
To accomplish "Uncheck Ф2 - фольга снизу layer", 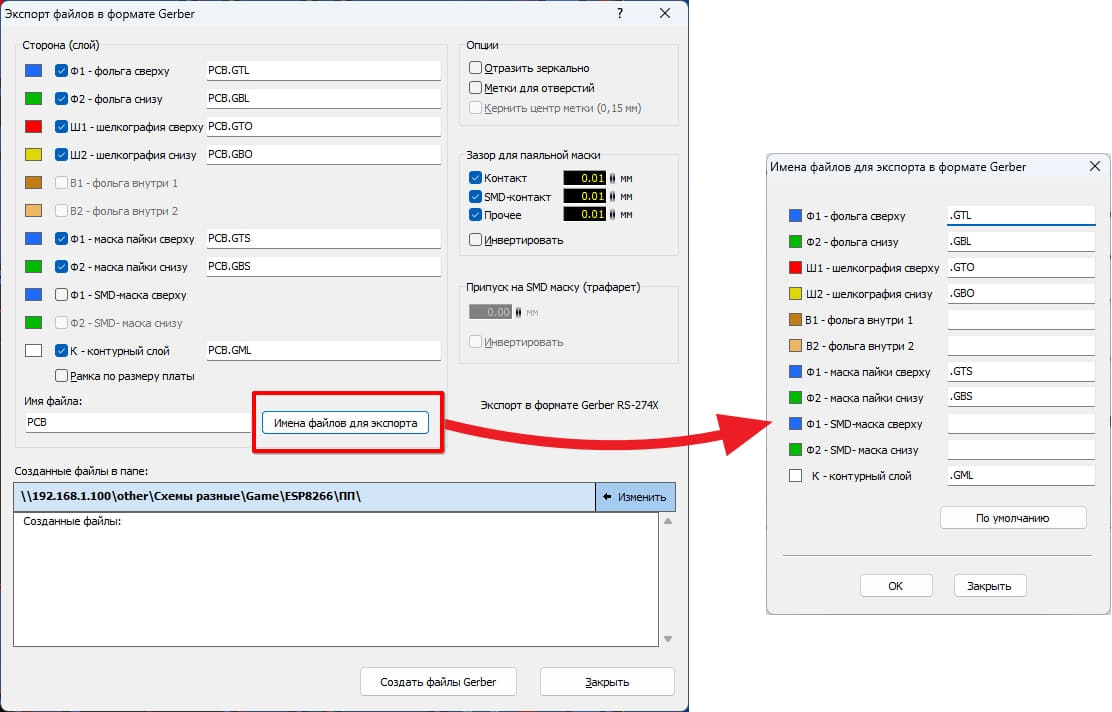I will point(62,99).
